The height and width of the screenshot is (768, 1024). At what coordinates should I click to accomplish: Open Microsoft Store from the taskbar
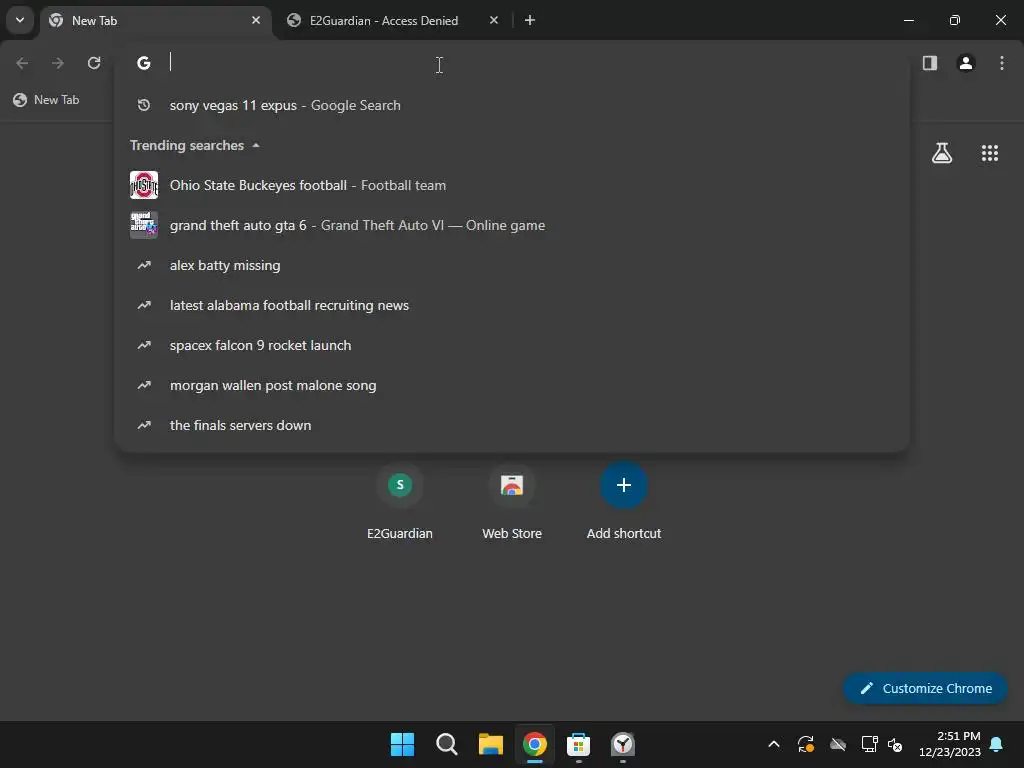click(x=579, y=744)
